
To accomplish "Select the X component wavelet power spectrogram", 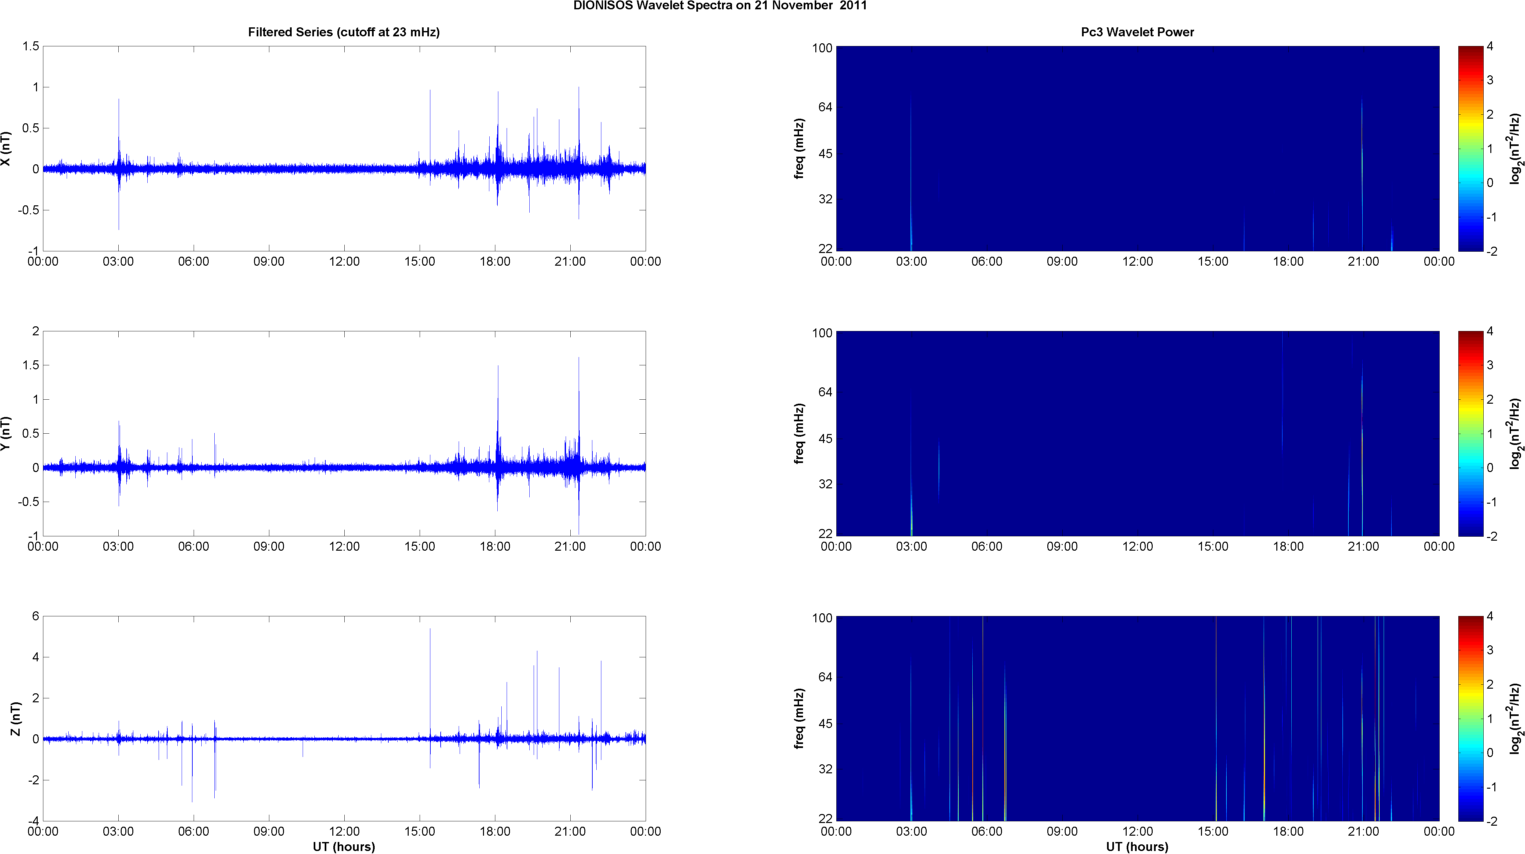I will click(x=1137, y=148).
